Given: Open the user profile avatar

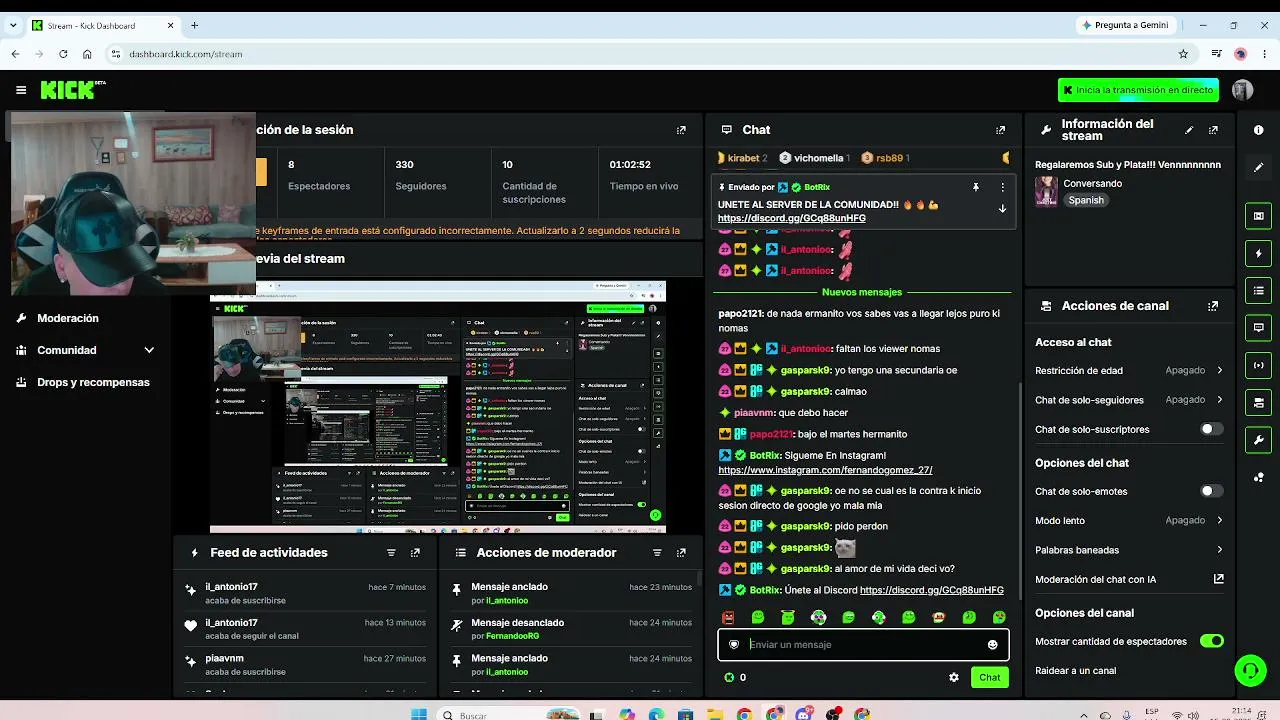Looking at the screenshot, I should pyautogui.click(x=1242, y=90).
